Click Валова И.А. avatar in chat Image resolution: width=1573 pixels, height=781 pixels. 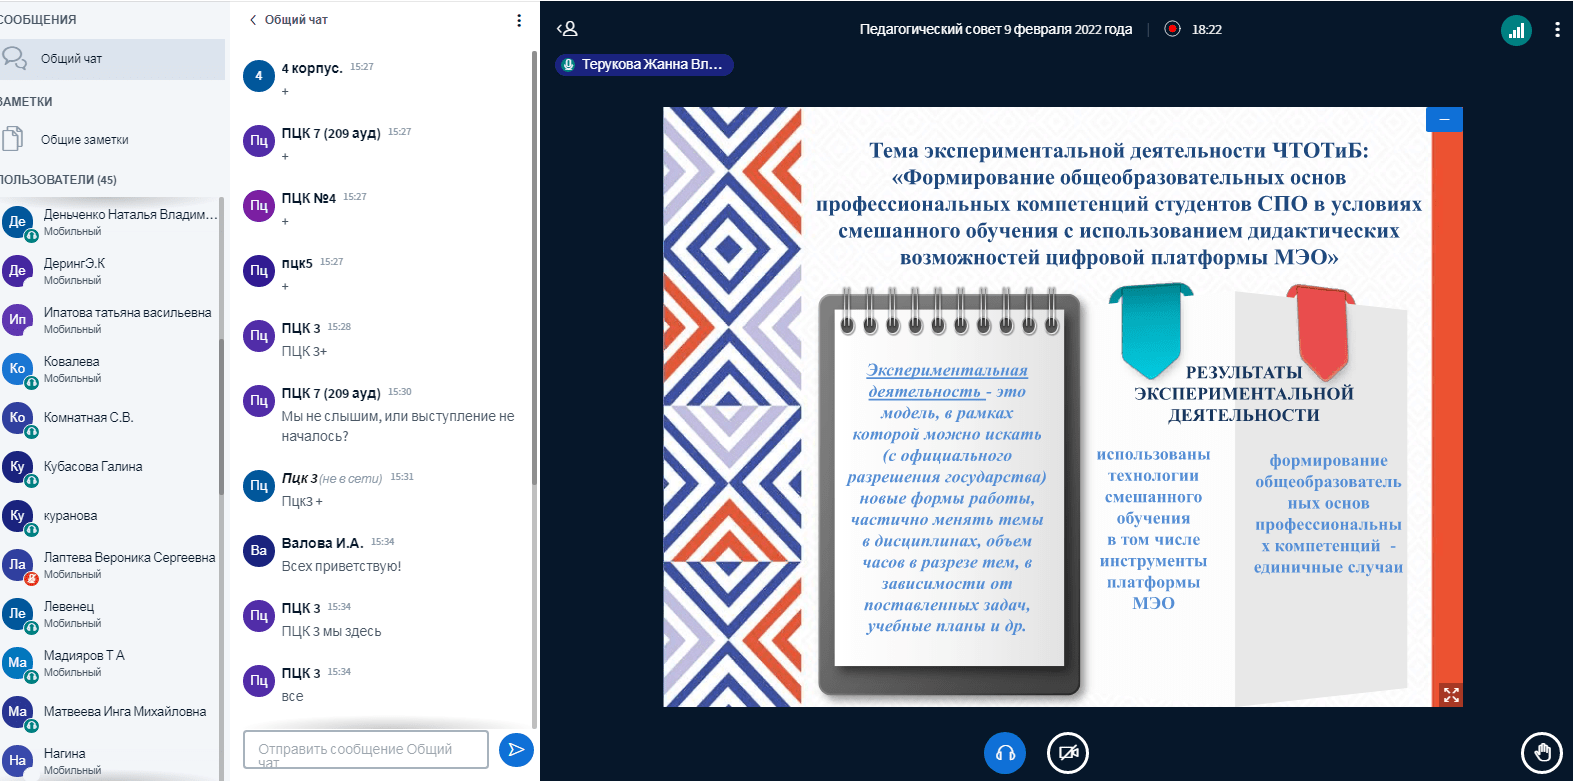tap(259, 551)
